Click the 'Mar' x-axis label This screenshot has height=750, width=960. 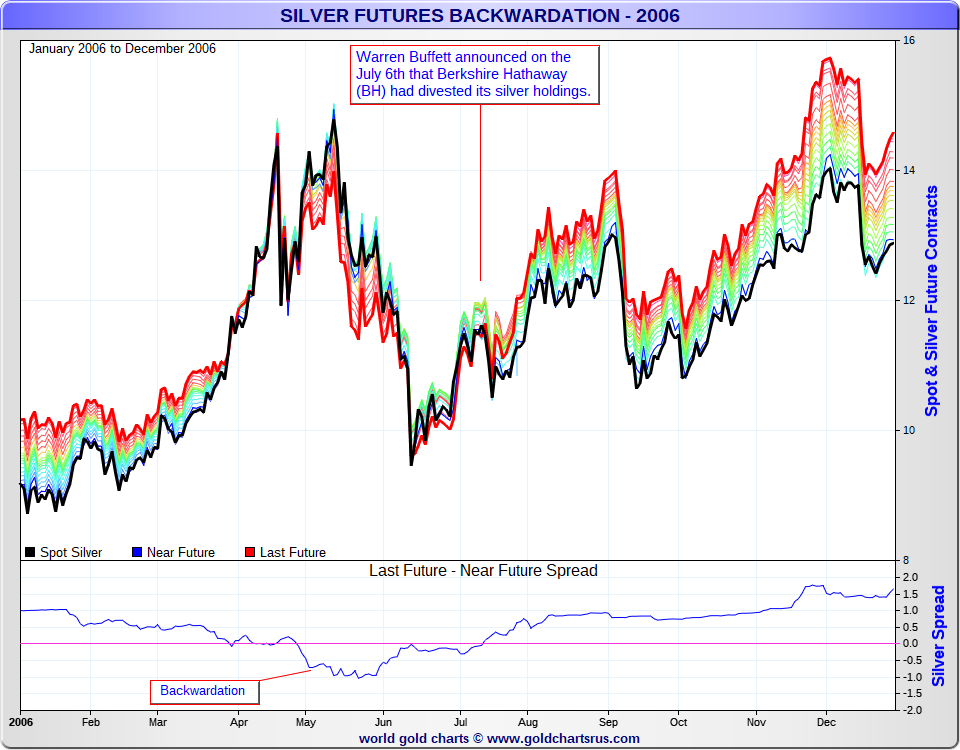tap(157, 722)
